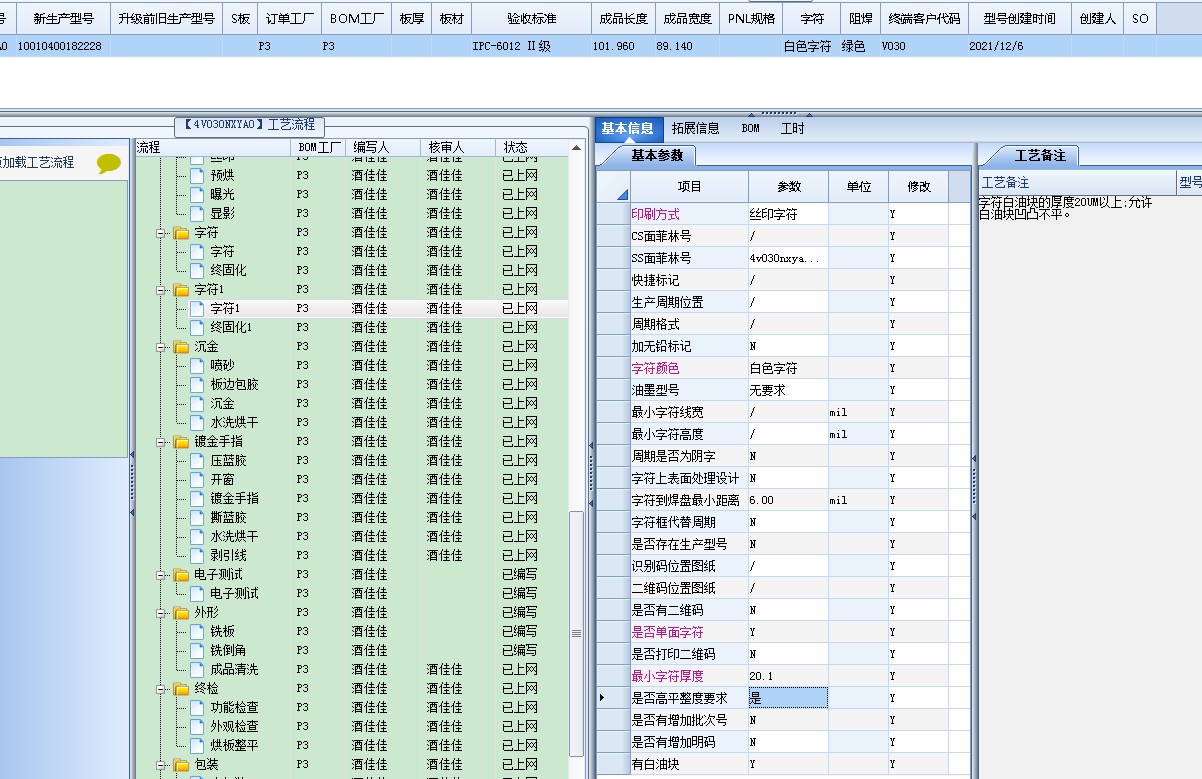Click the 验收标准 column header
The width and height of the screenshot is (1202, 779).
(x=531, y=18)
